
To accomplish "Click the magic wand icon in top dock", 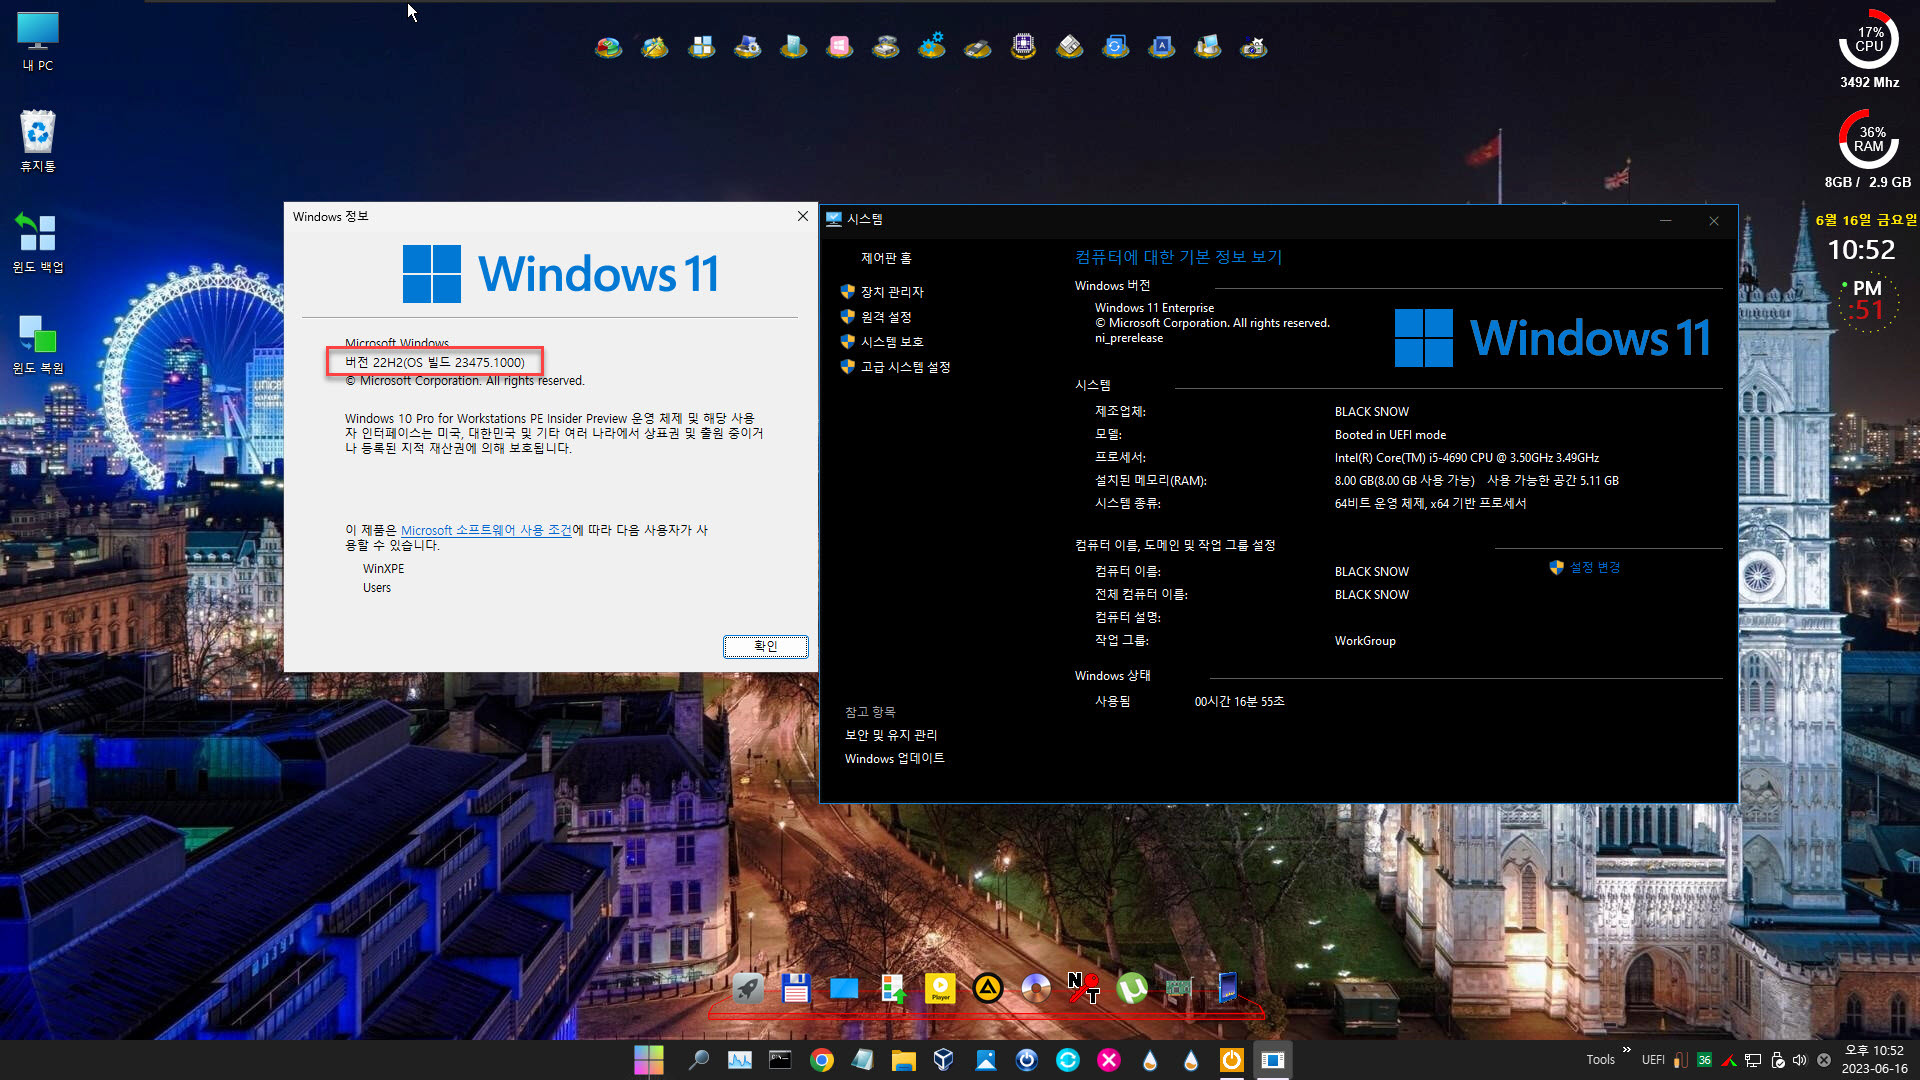I will point(654,46).
